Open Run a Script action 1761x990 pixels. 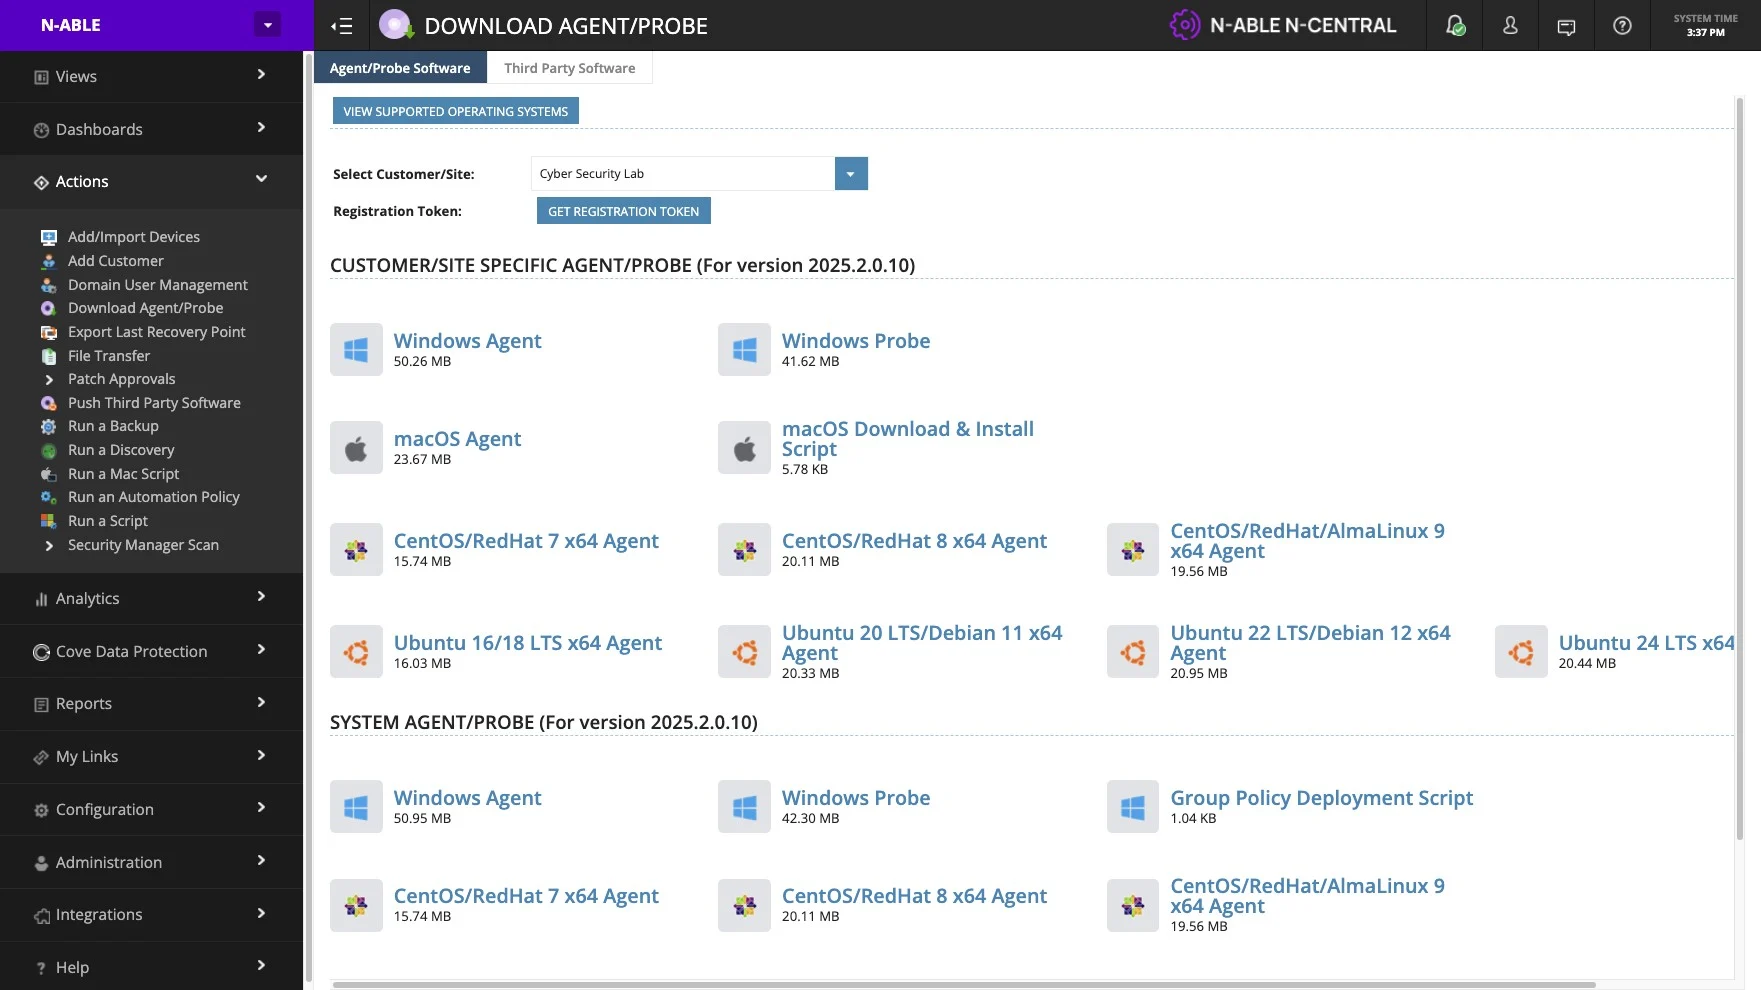point(108,521)
